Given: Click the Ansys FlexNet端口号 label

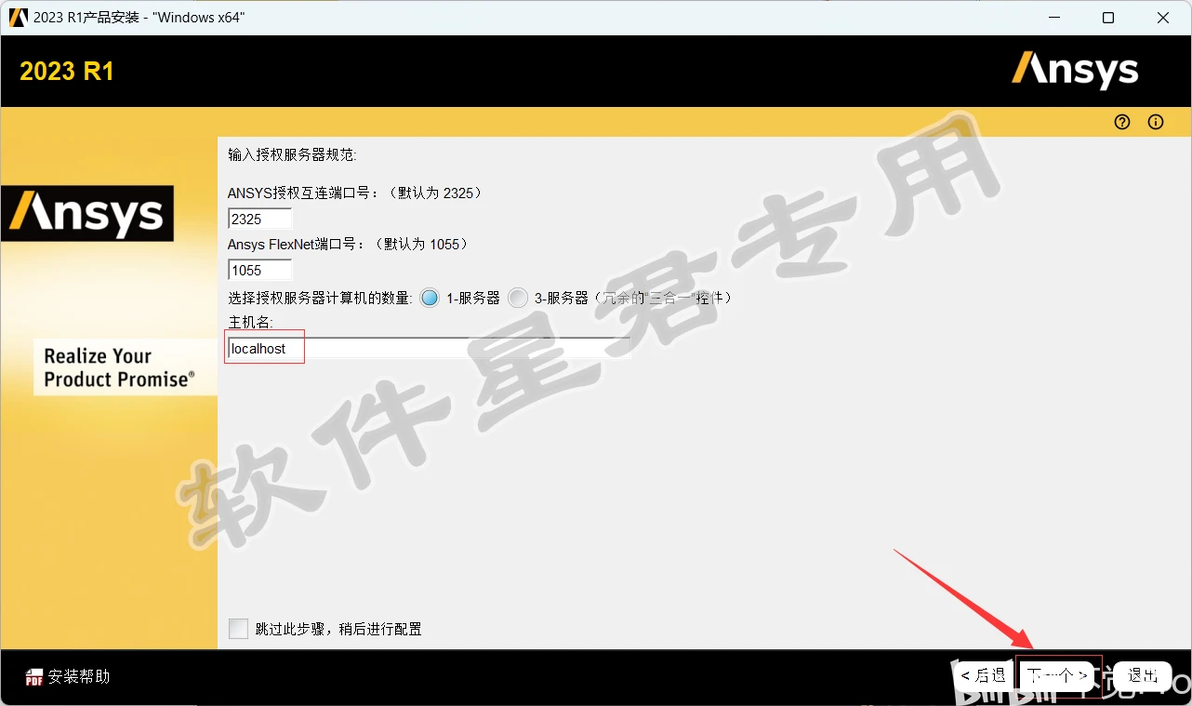Looking at the screenshot, I should [347, 244].
